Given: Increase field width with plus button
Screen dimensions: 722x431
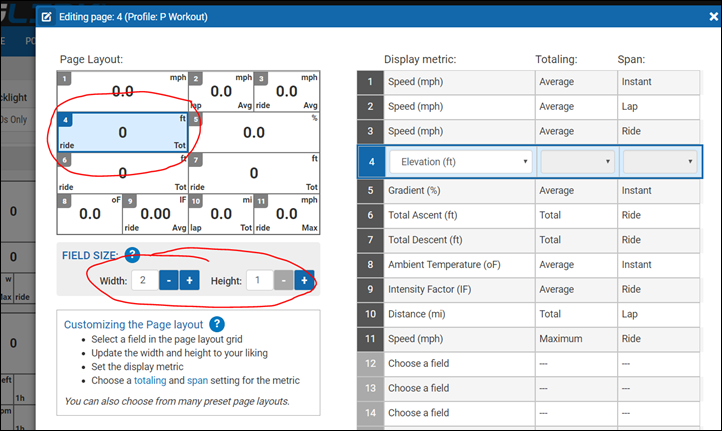Looking at the screenshot, I should click(x=190, y=281).
